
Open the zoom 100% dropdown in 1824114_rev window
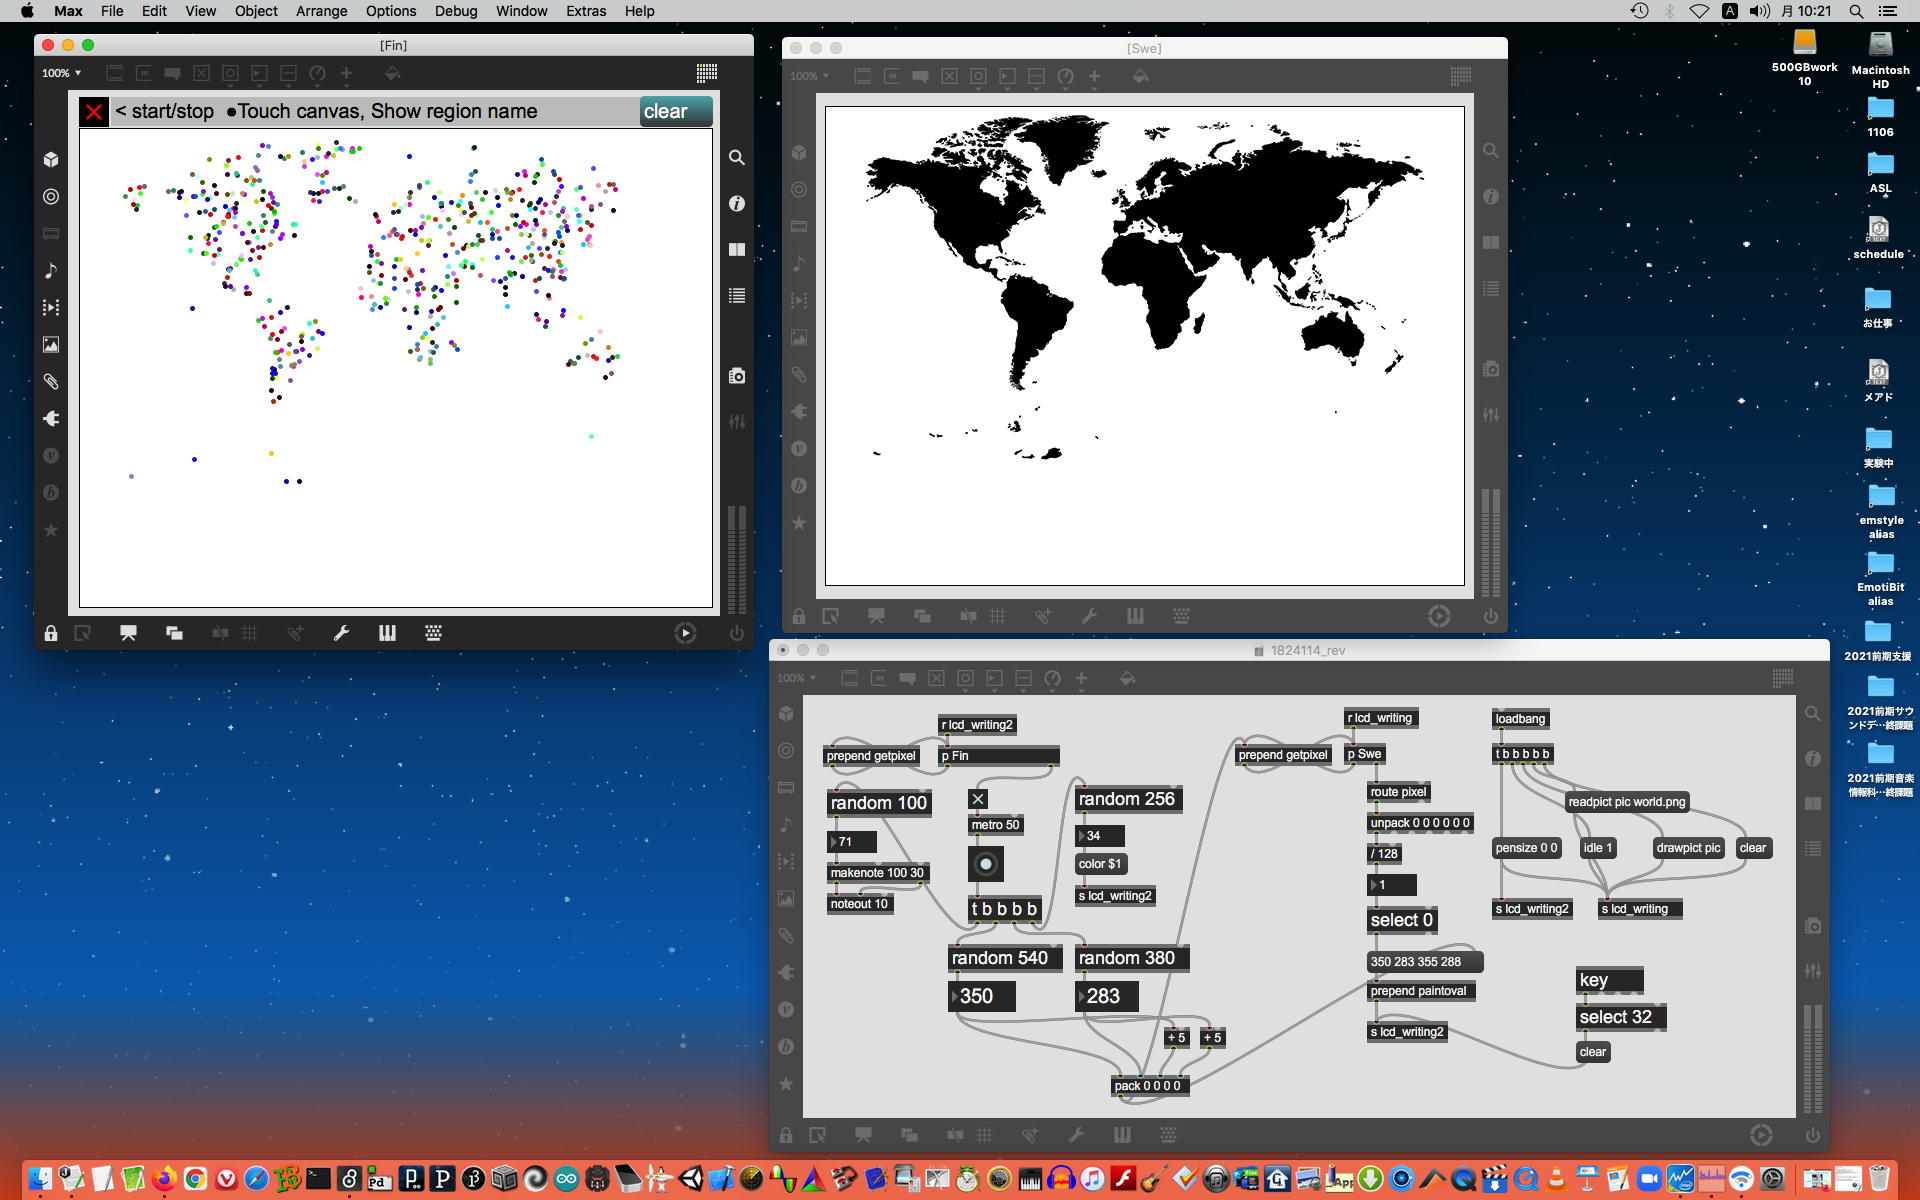(x=796, y=678)
